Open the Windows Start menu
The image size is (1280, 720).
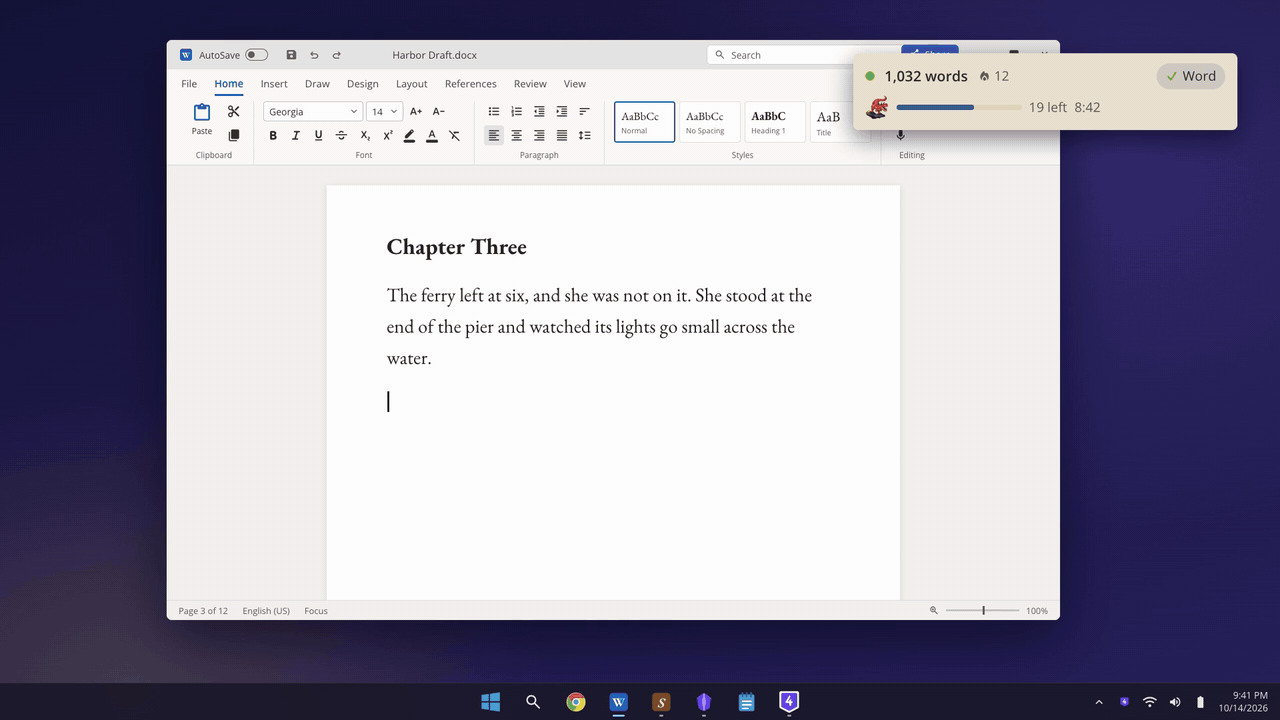[x=490, y=702]
